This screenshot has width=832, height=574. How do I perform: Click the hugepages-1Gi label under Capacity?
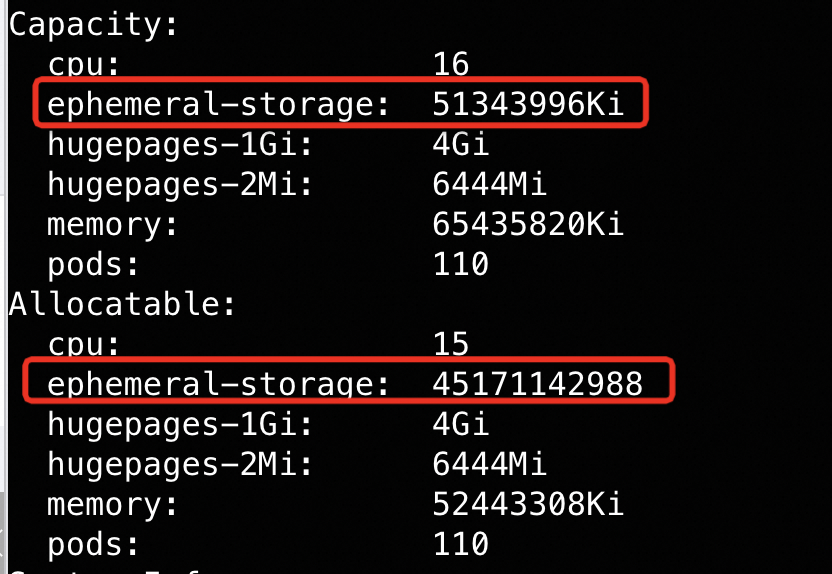[x=180, y=144]
